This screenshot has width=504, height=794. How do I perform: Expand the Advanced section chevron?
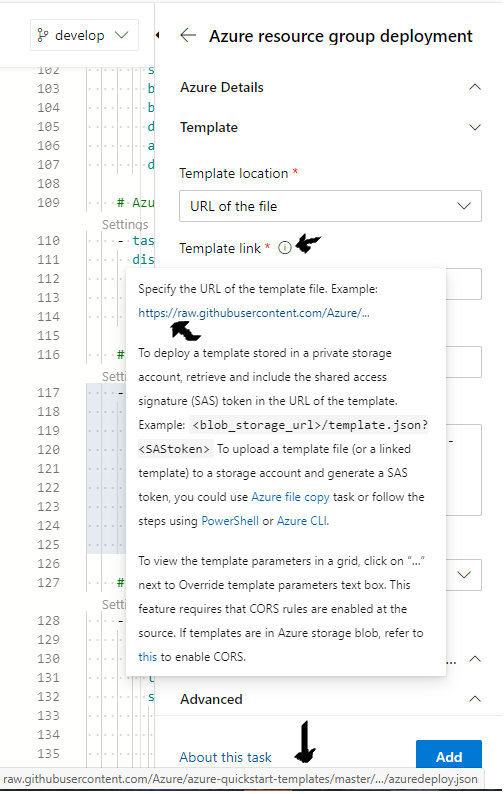click(475, 699)
